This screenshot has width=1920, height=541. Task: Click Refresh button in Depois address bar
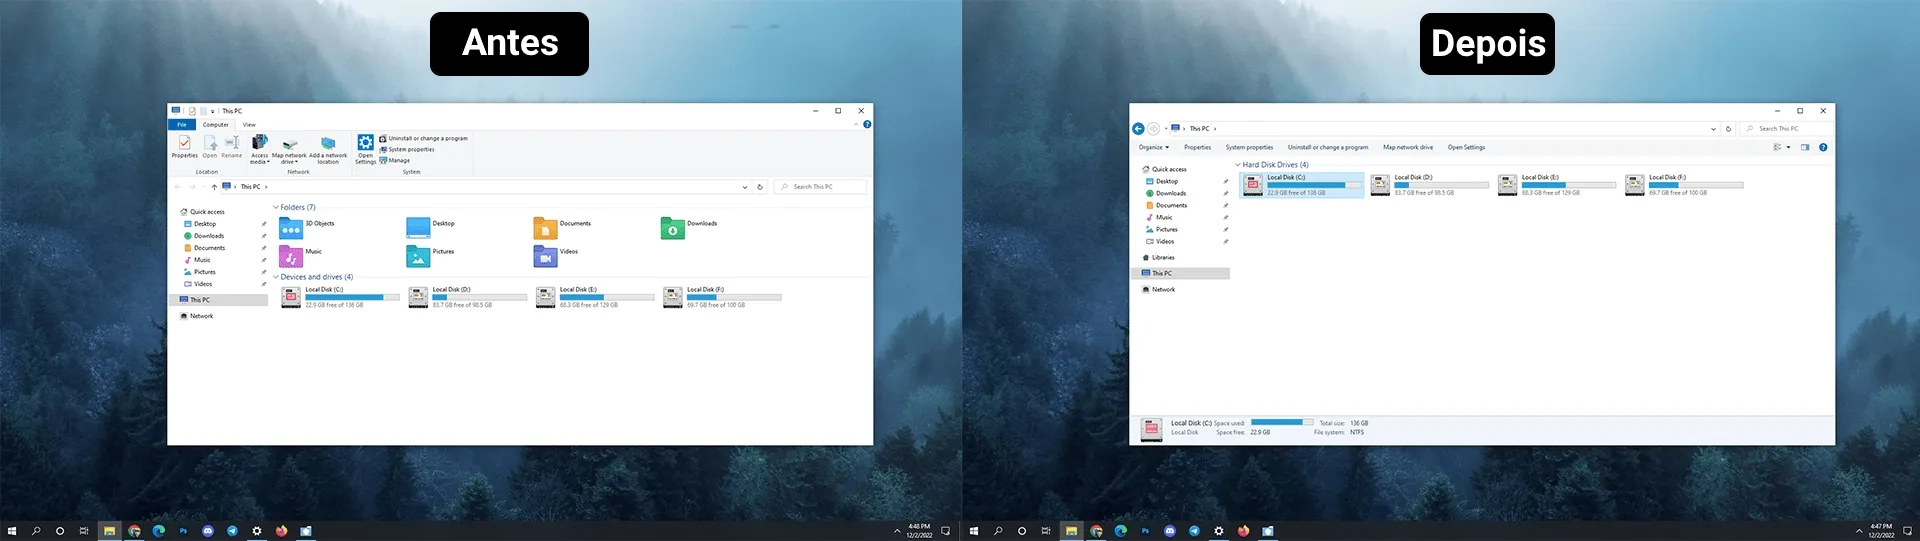coord(1728,129)
